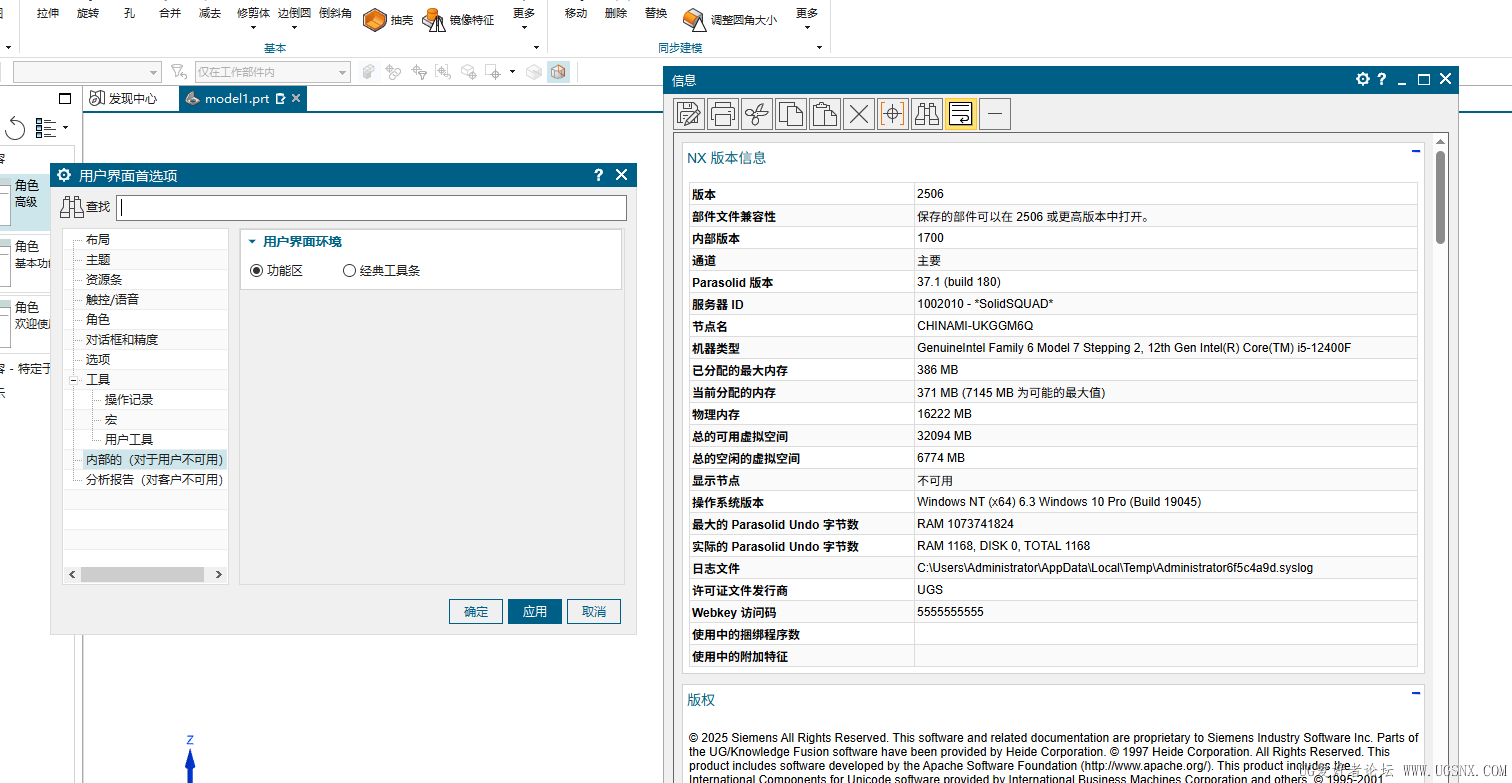Screen dimensions: 1512x783
Task: Click the square maximize icon left of 发现中心 tab
Action: pyautogui.click(x=65, y=99)
